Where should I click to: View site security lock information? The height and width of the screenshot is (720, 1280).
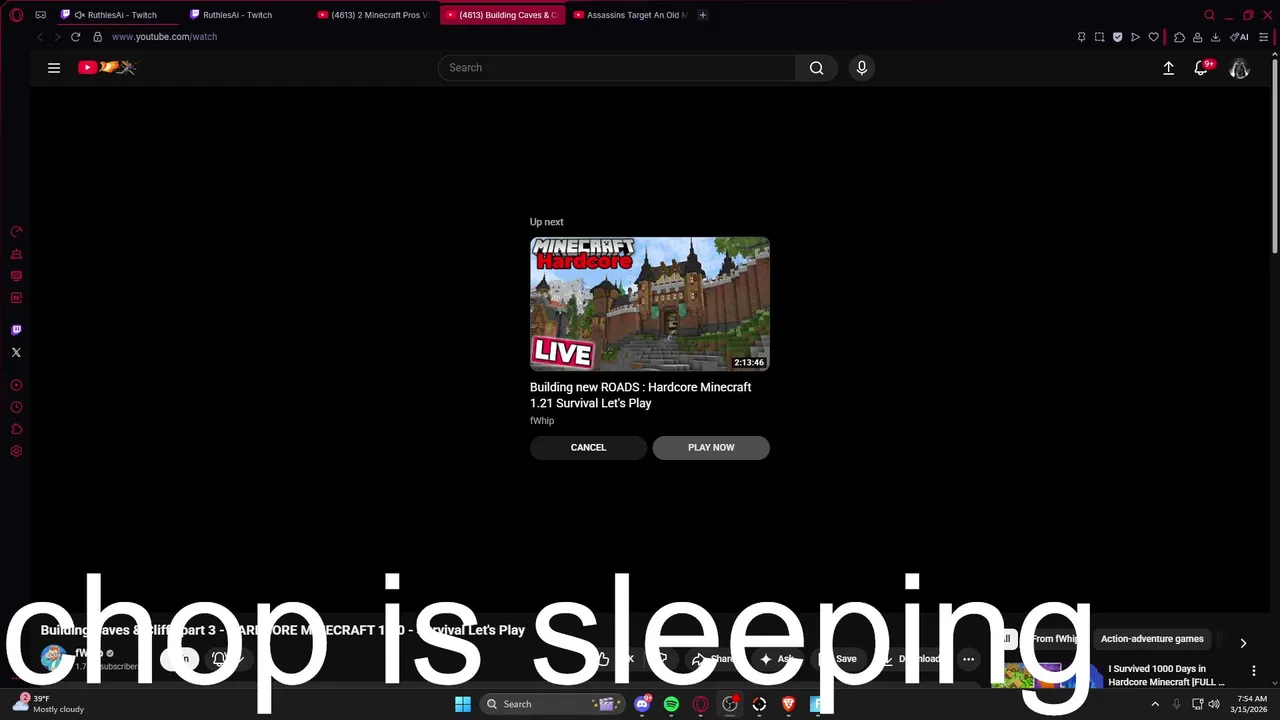coord(97,37)
